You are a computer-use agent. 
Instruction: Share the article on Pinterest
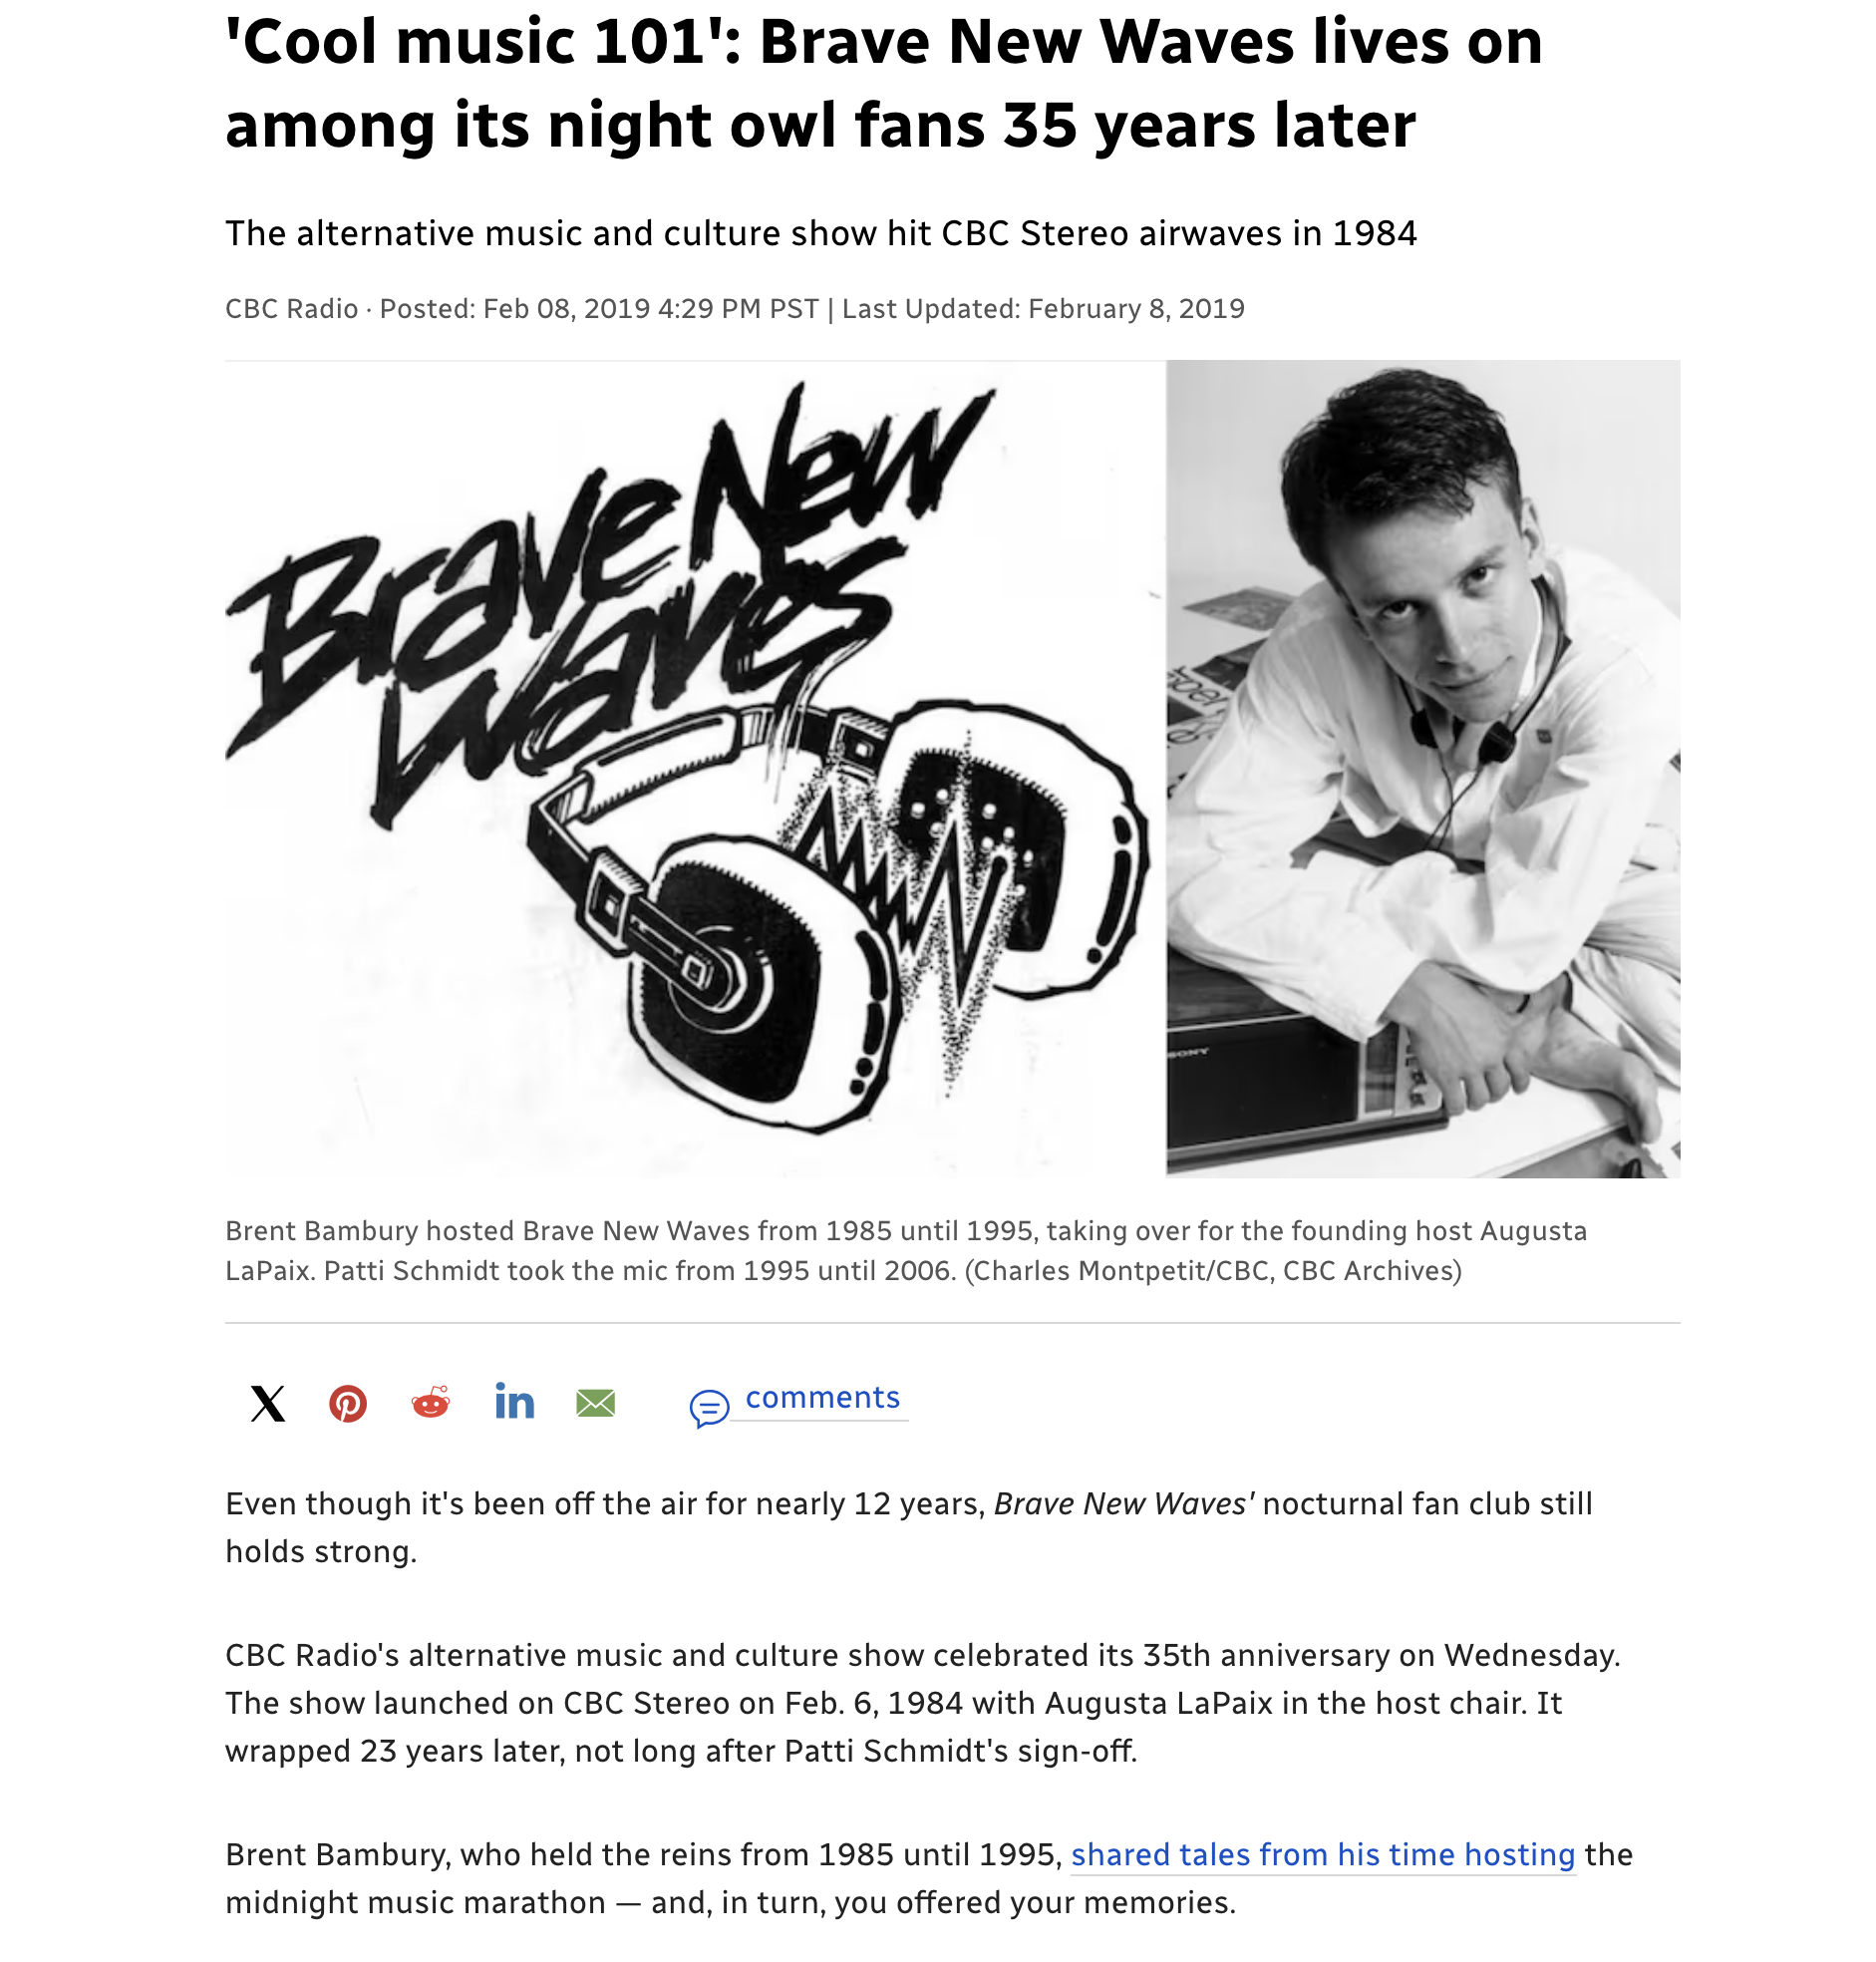(348, 1403)
